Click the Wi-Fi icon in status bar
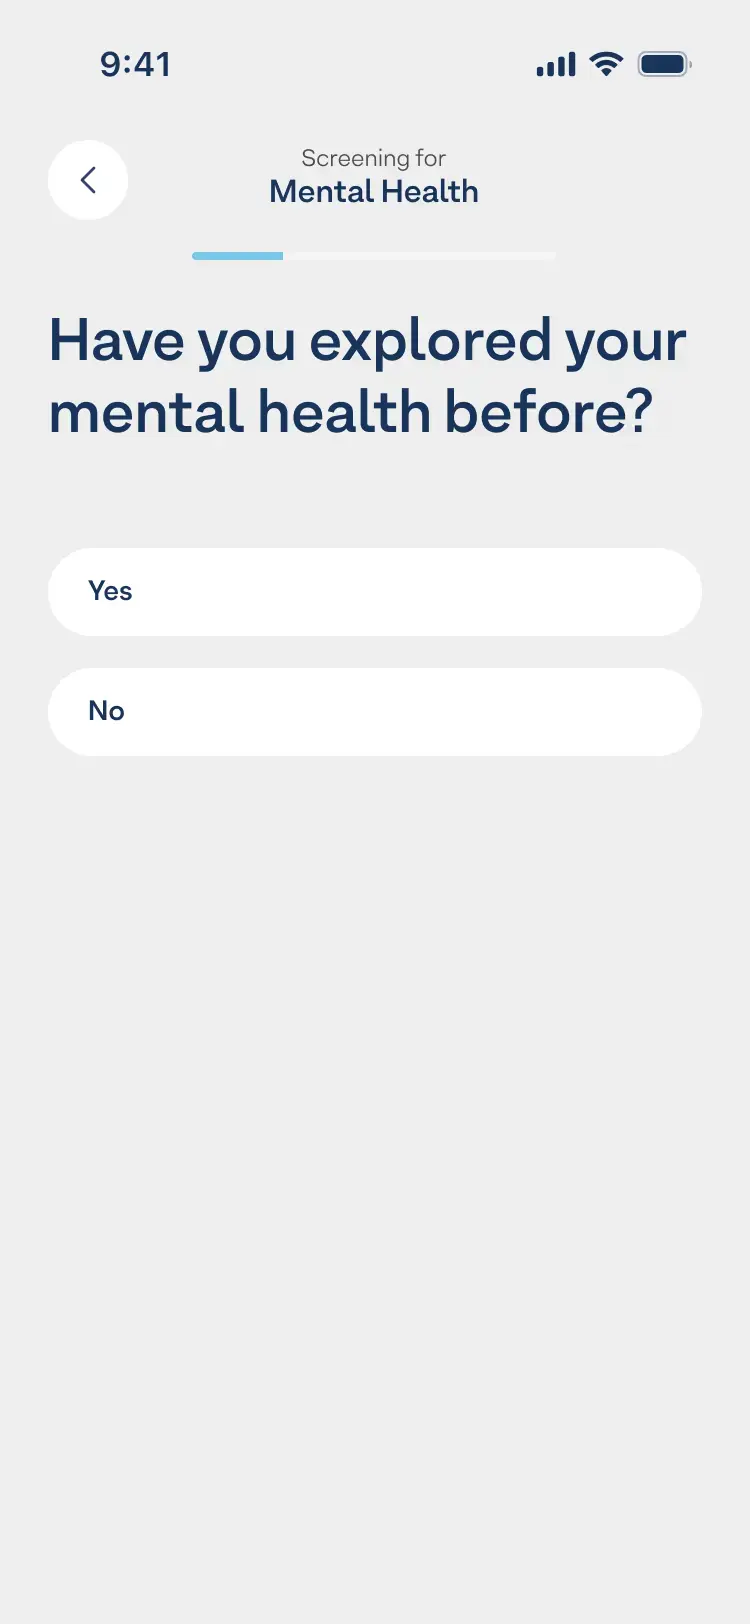750x1624 pixels. pos(606,63)
